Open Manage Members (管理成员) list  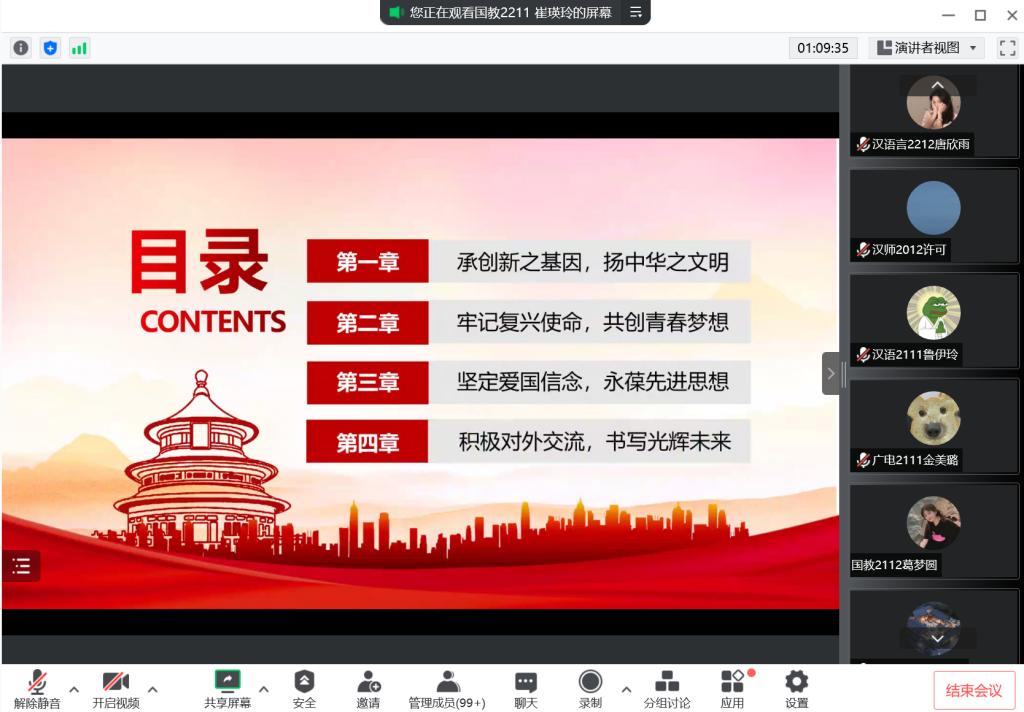click(x=447, y=689)
